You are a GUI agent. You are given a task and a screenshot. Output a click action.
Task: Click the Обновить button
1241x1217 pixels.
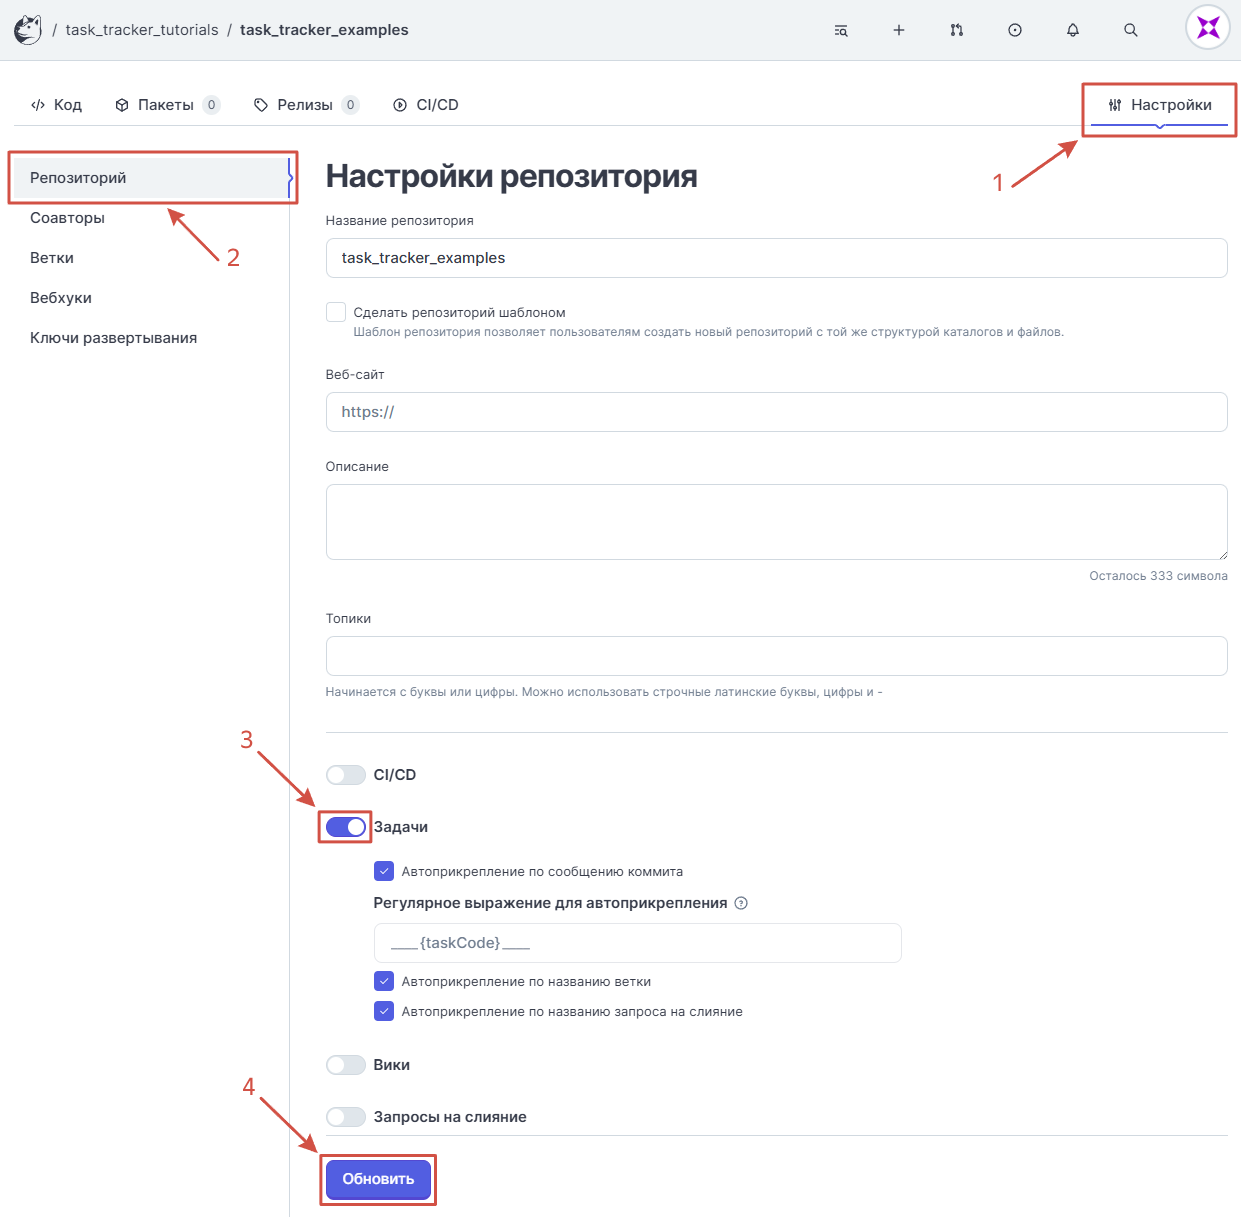tap(378, 1179)
